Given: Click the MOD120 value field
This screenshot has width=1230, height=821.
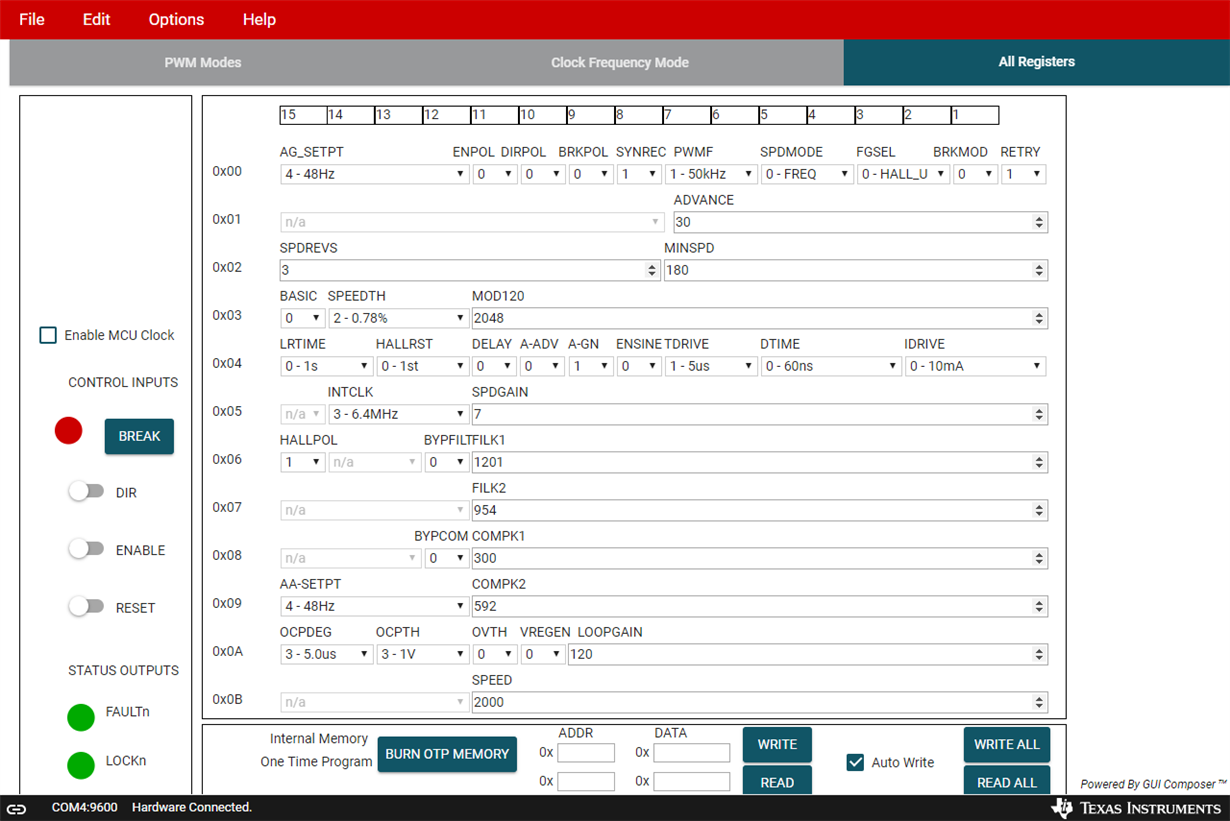Looking at the screenshot, I should pos(760,318).
